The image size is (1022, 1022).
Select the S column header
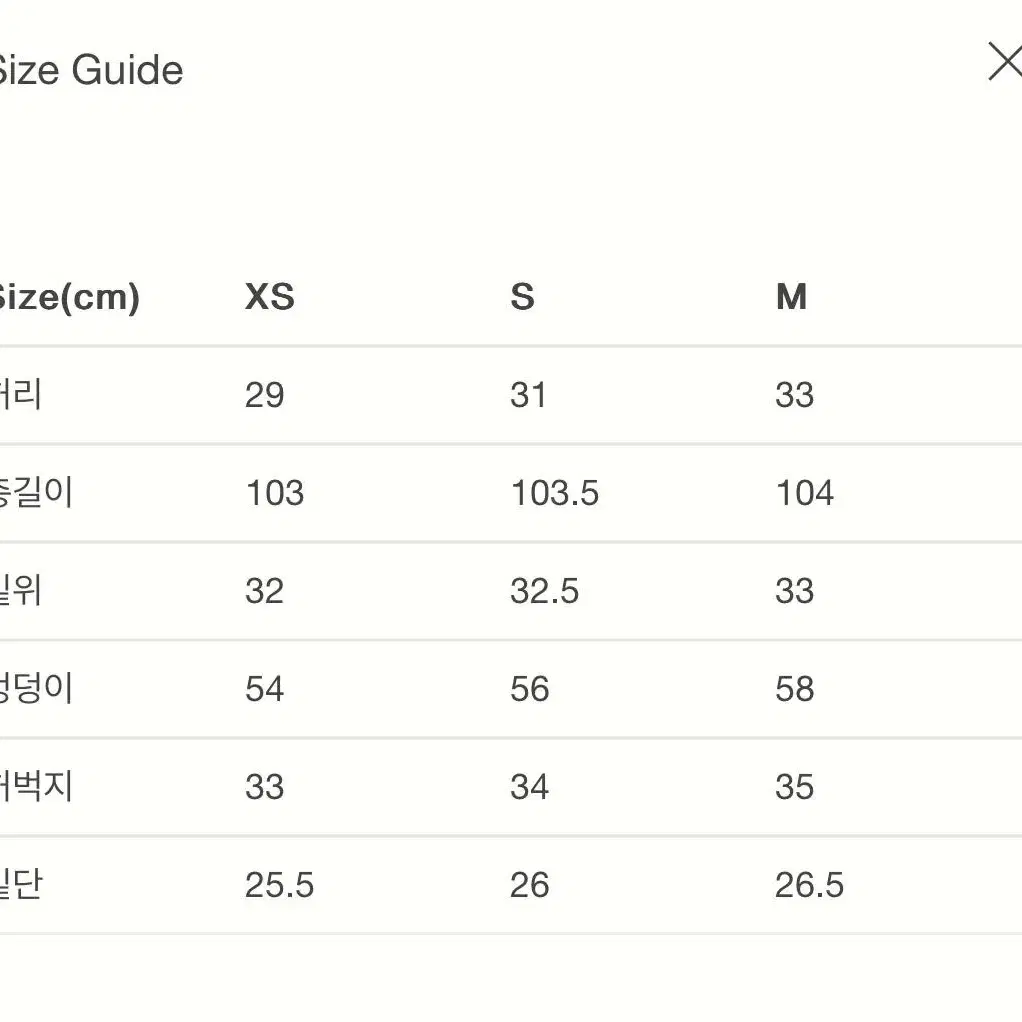point(522,297)
